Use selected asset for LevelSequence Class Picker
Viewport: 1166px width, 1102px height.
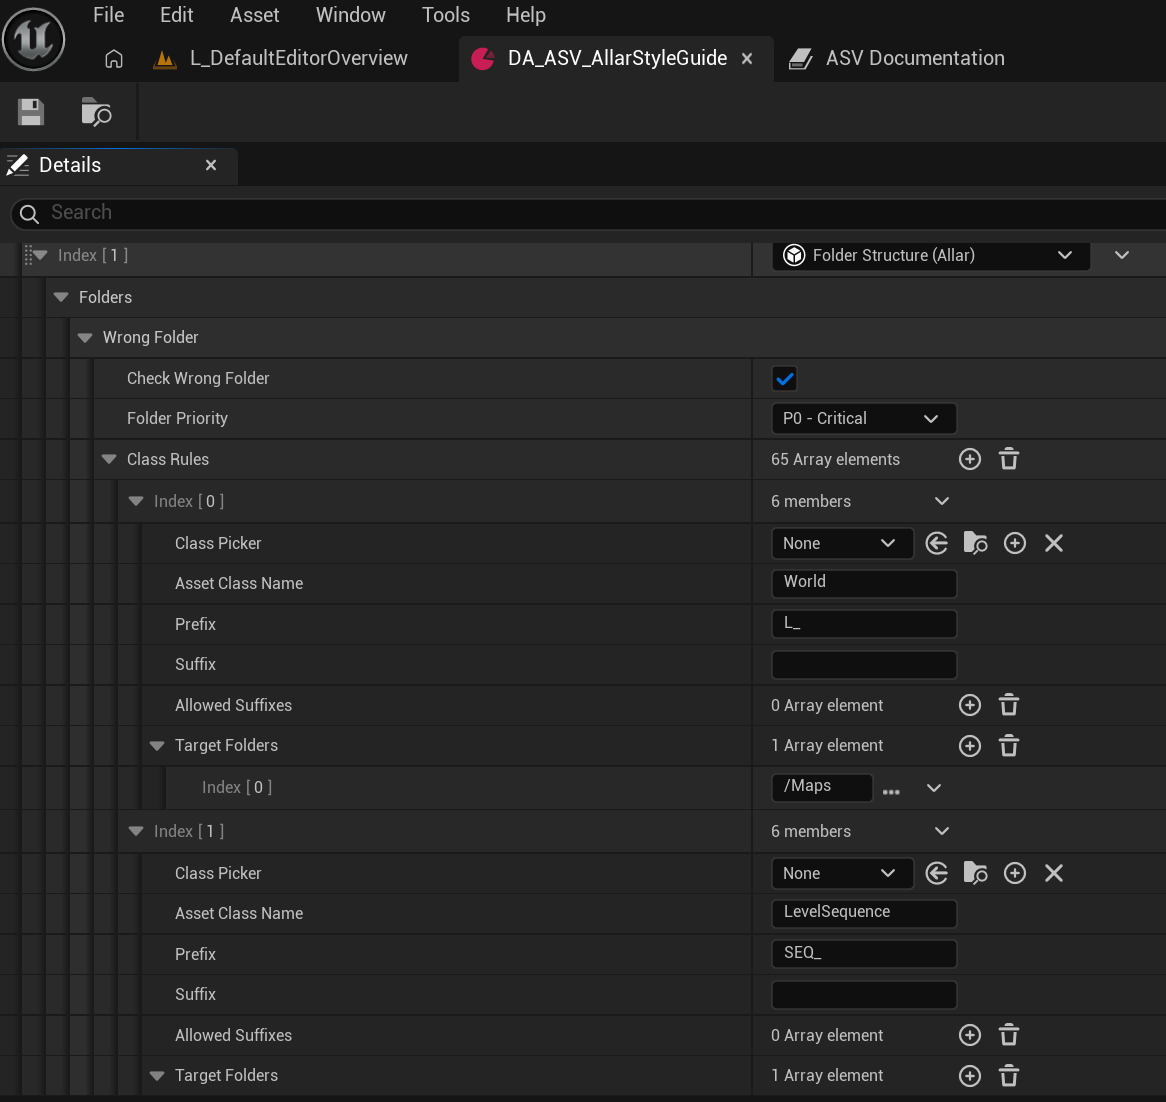(937, 873)
